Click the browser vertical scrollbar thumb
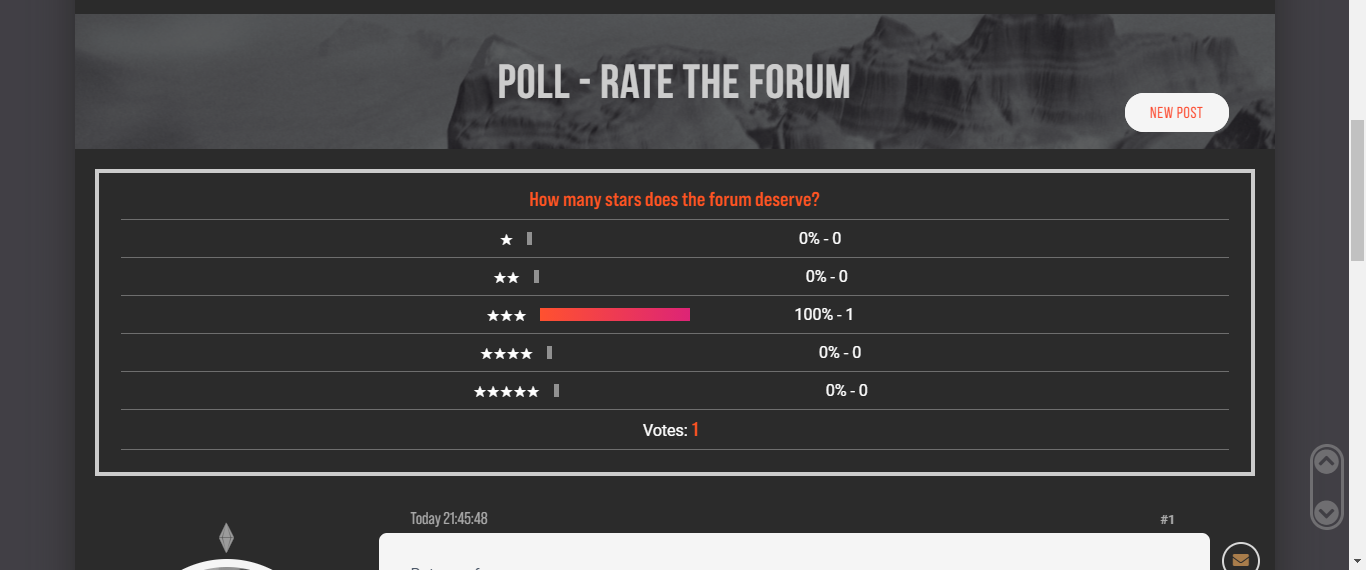Image resolution: width=1366 pixels, height=570 pixels. [1357, 190]
